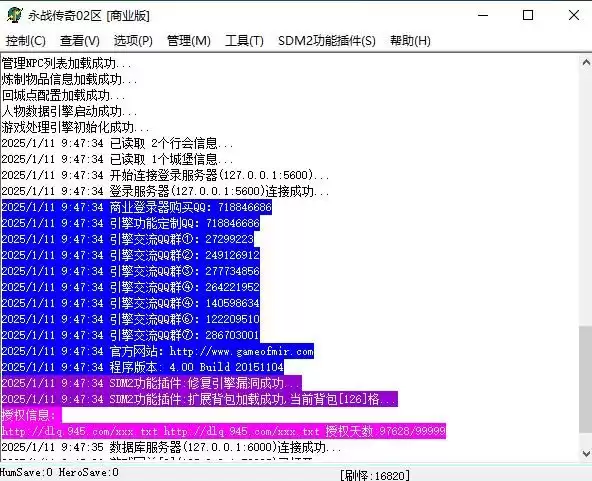The width and height of the screenshot is (592, 481).
Task: Select line 引擎交流QQ群⑥: 122209510
Action: (131, 319)
